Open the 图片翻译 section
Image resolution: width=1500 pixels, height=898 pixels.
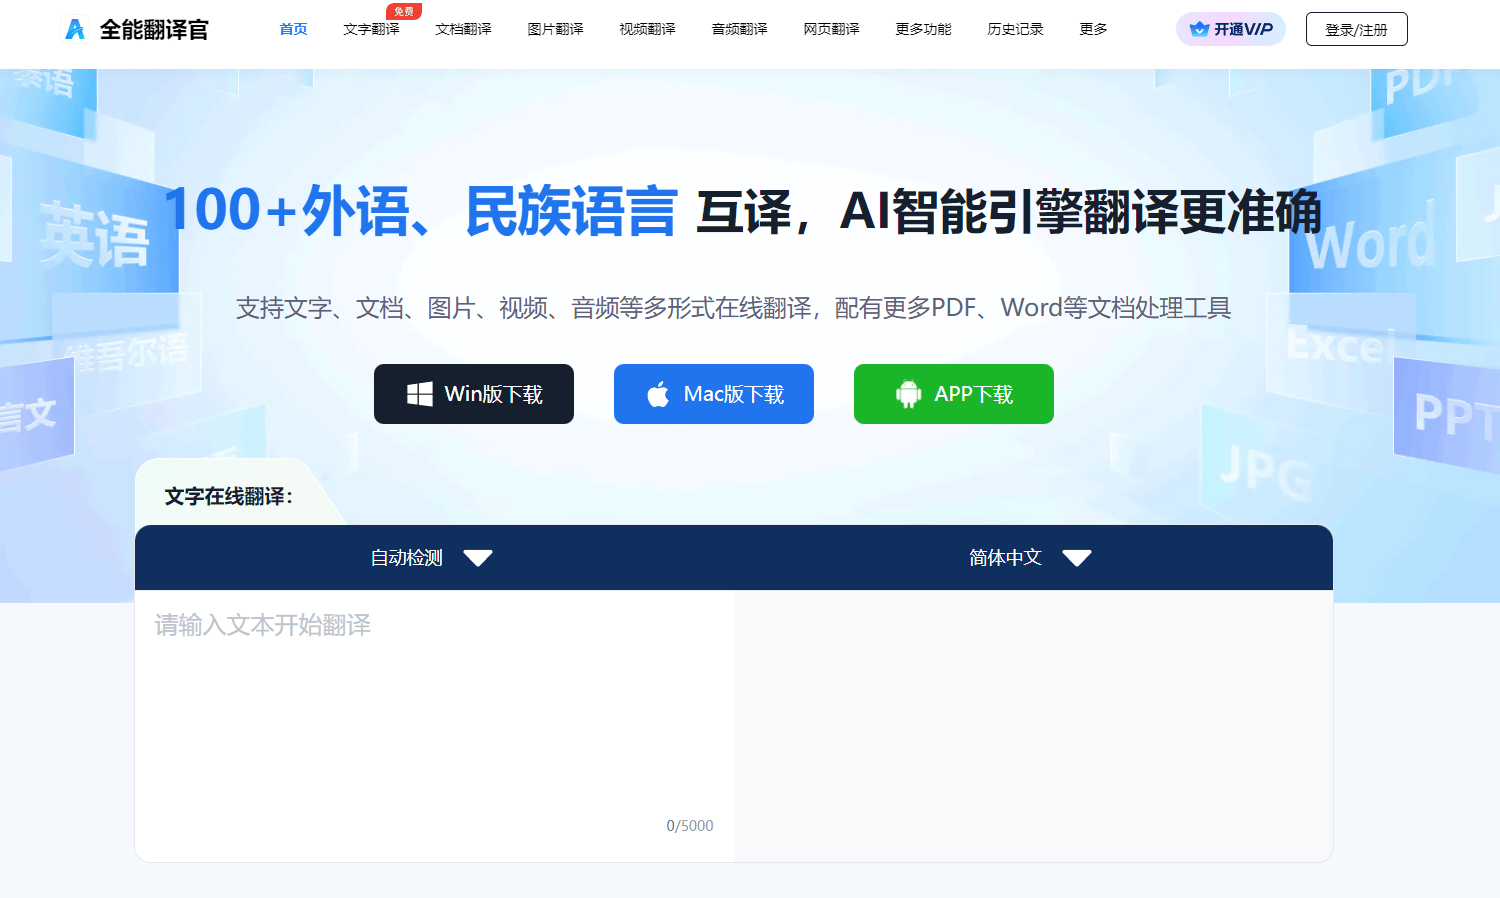[555, 29]
